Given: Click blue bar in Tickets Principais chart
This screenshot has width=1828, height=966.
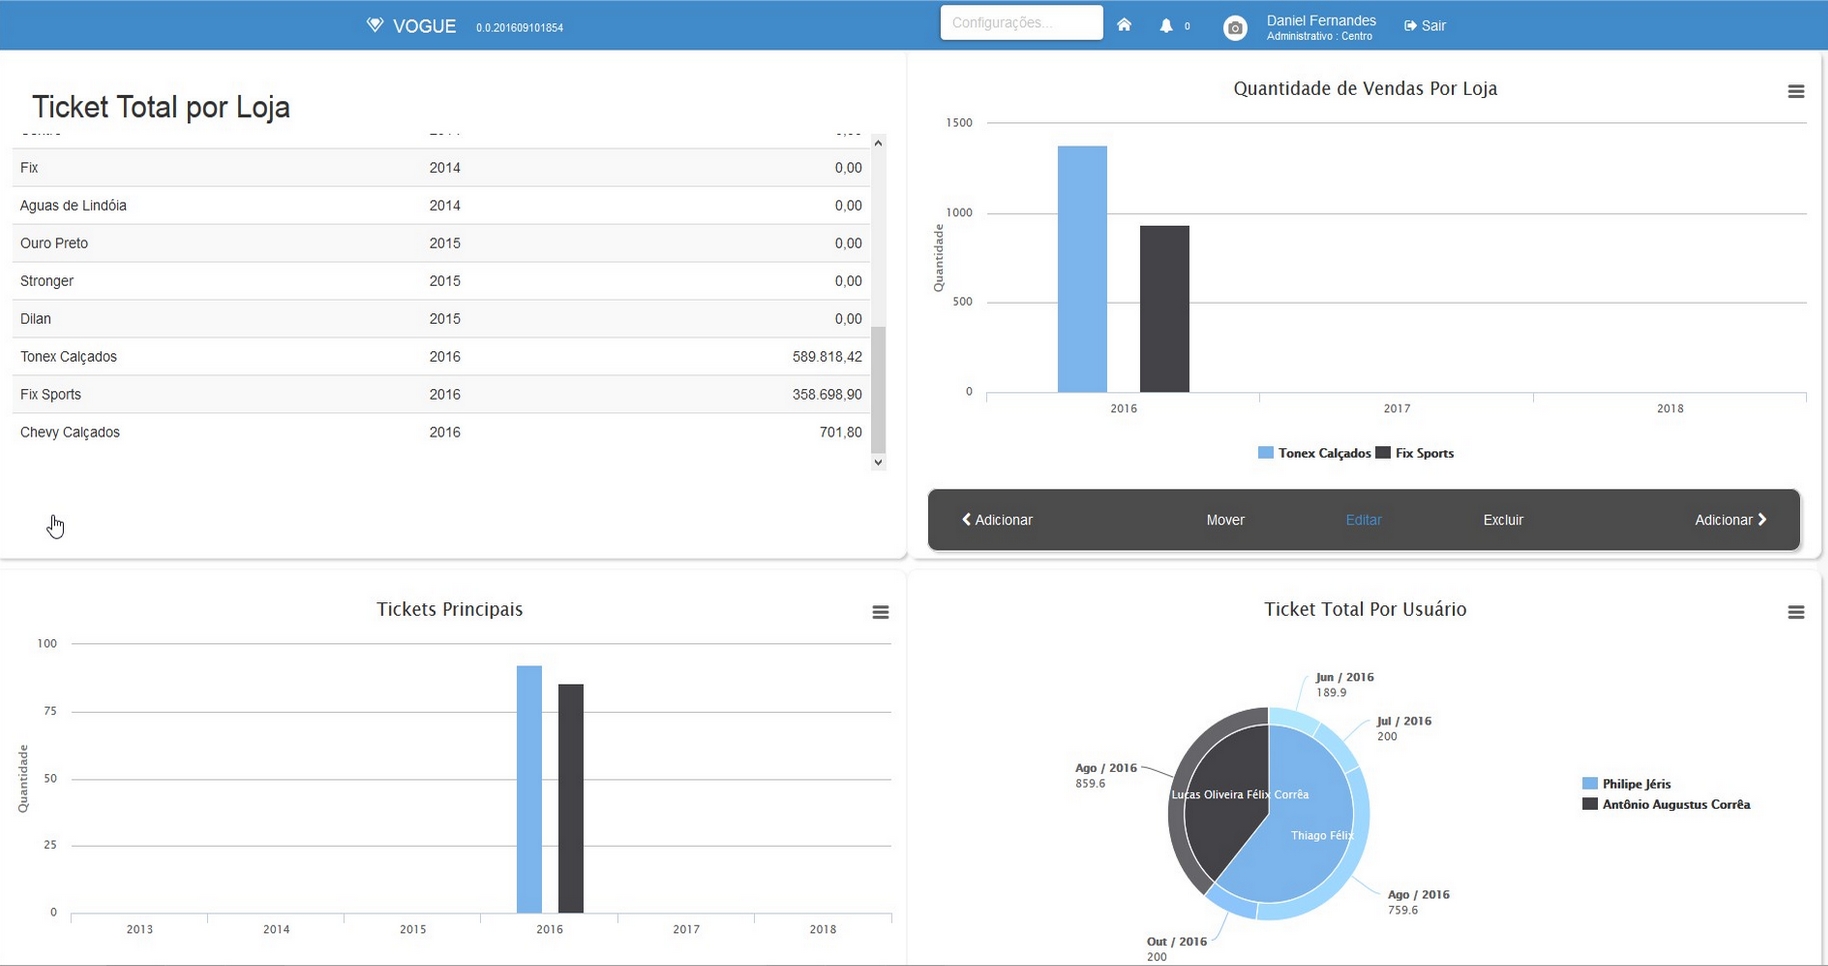Looking at the screenshot, I should click(529, 789).
